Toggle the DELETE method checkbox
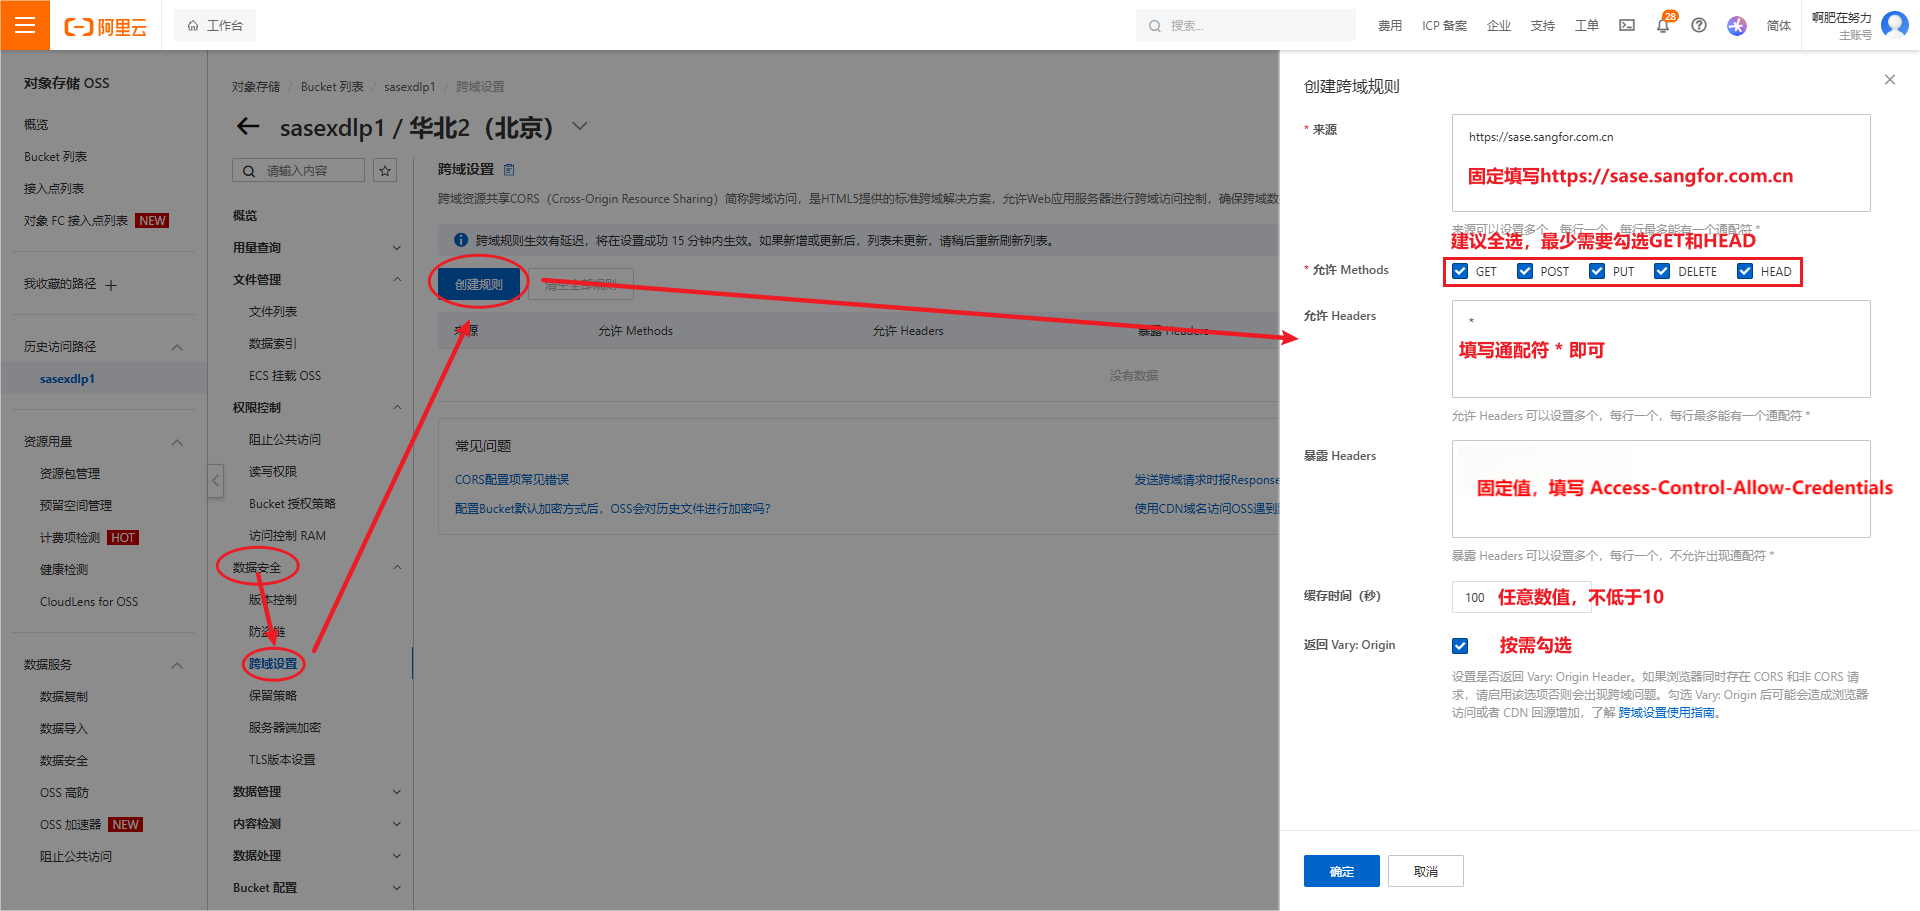 pyautogui.click(x=1662, y=271)
